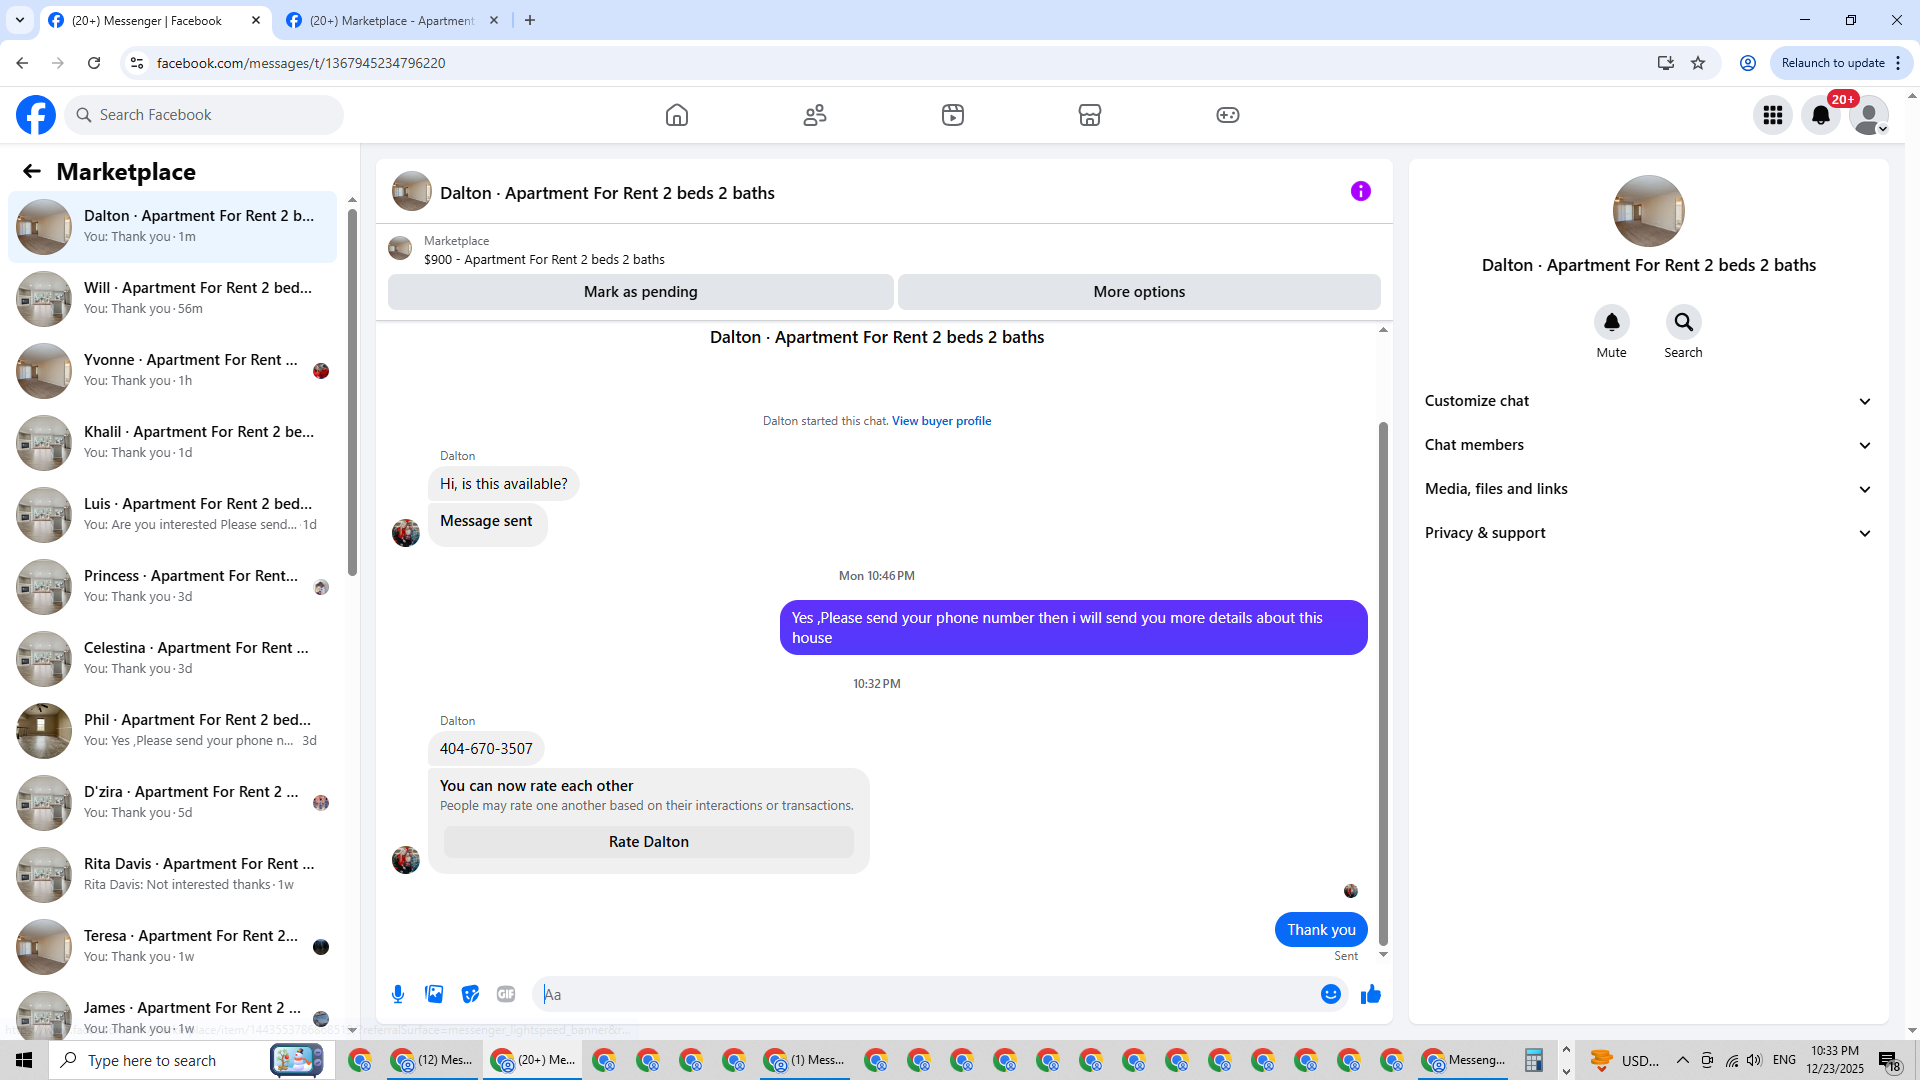Choose an emoji from the smiley icon
This screenshot has width=1920, height=1080.
coord(1330,994)
